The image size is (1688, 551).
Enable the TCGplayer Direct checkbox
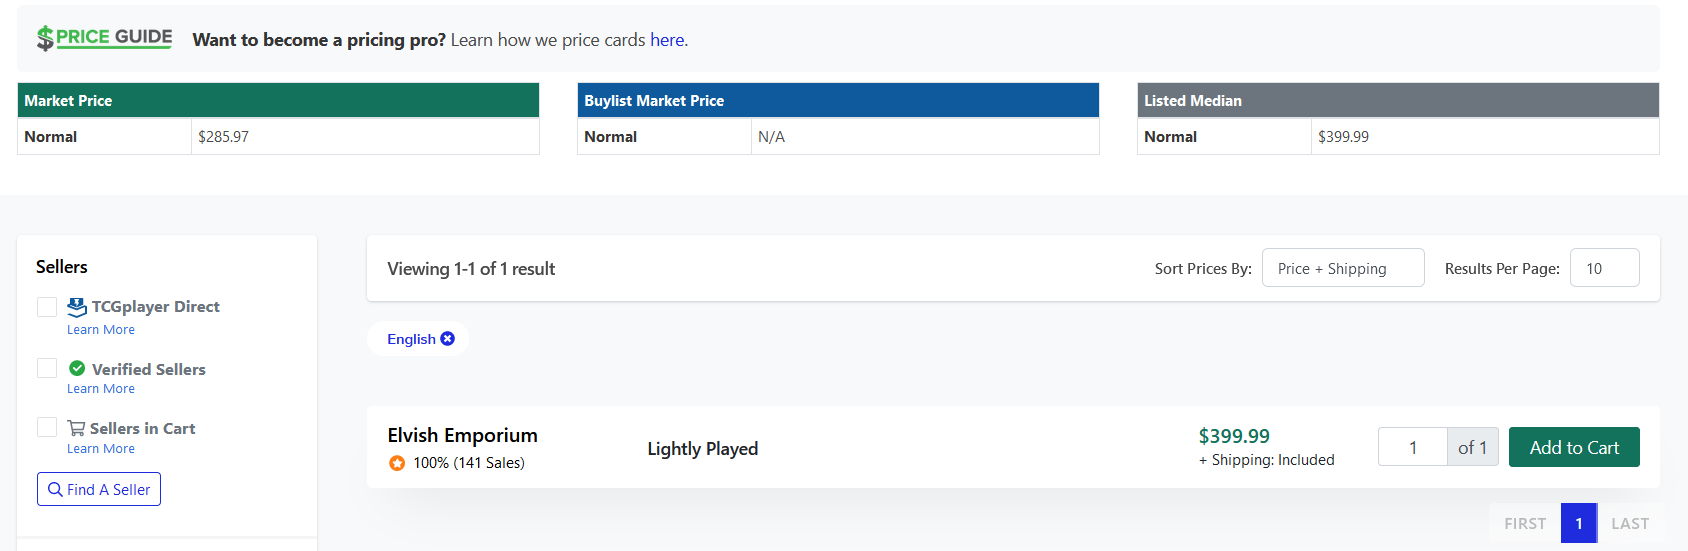(47, 307)
